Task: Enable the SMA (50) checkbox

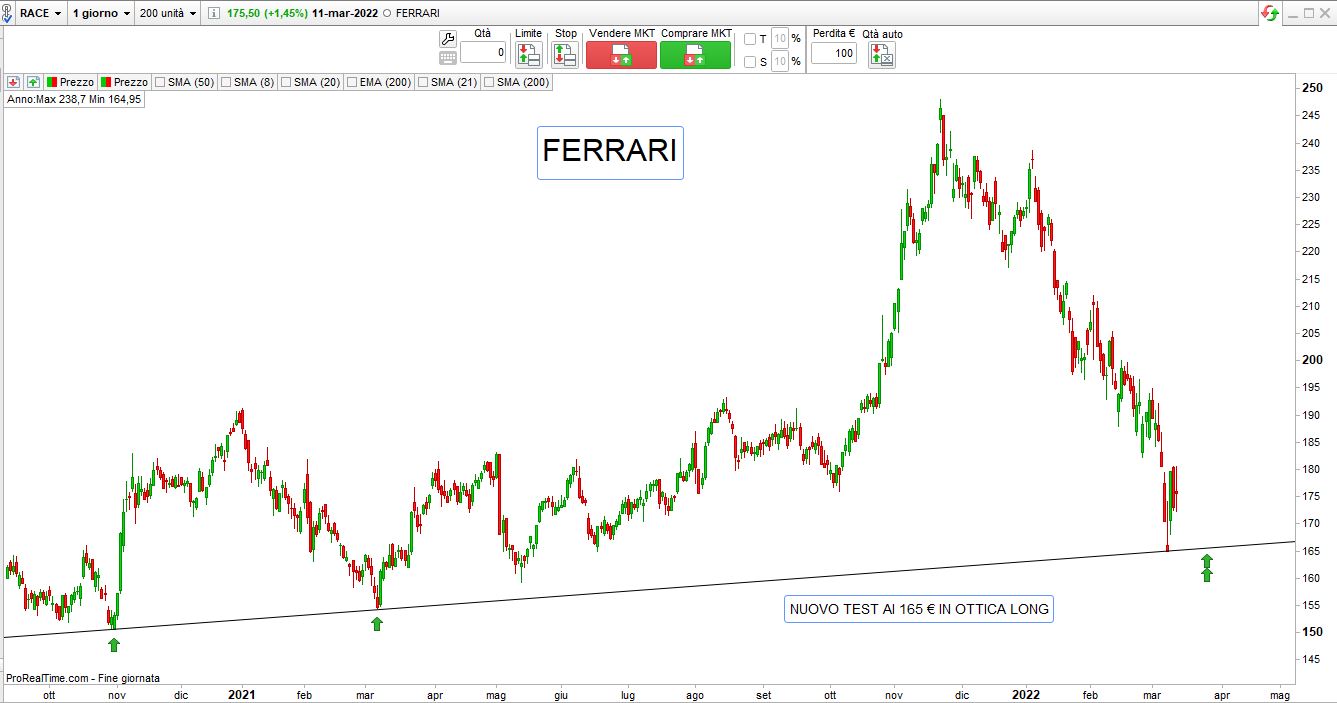Action: pos(160,82)
